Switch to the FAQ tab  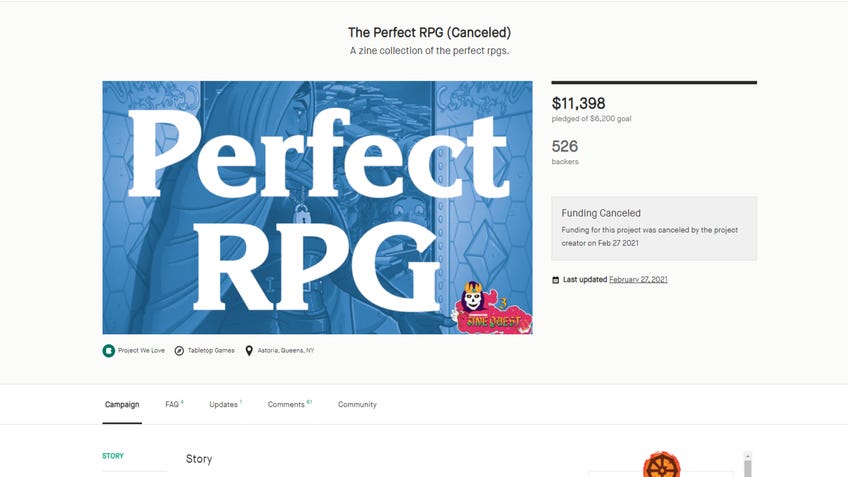(174, 405)
